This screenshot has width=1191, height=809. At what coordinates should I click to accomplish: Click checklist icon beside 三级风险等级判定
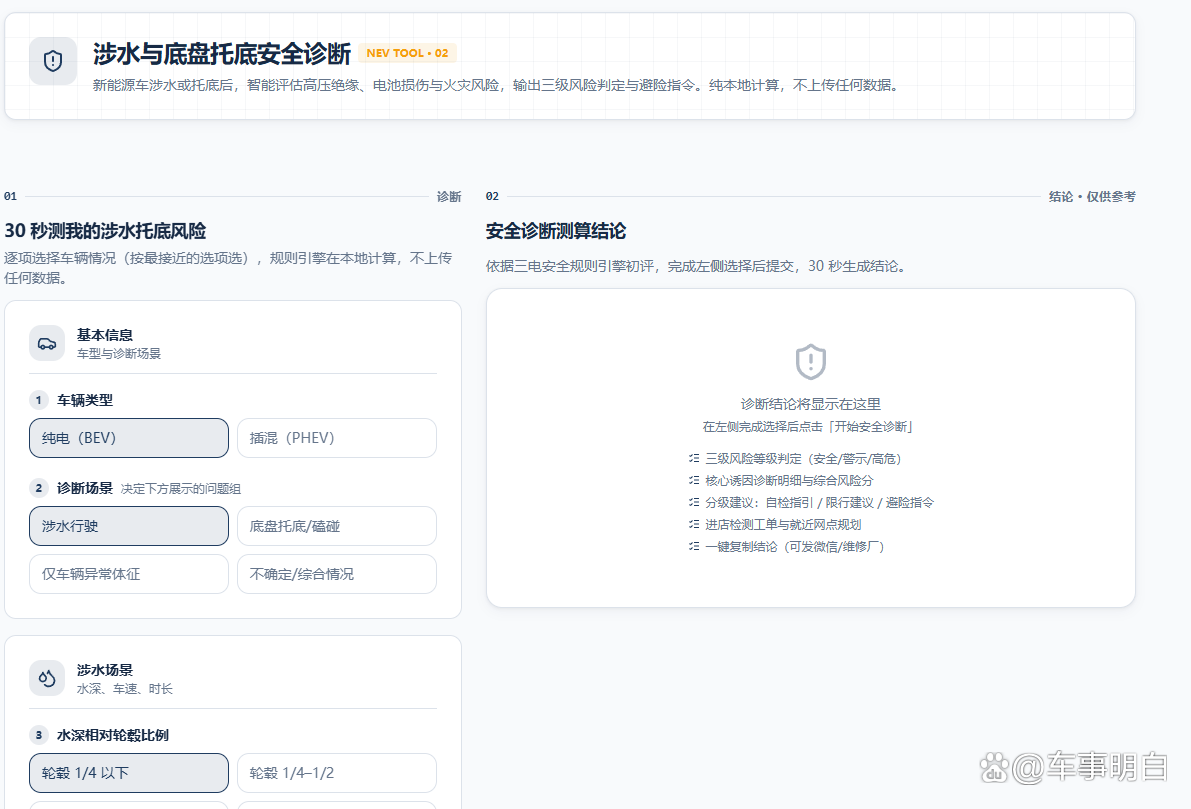coord(693,458)
